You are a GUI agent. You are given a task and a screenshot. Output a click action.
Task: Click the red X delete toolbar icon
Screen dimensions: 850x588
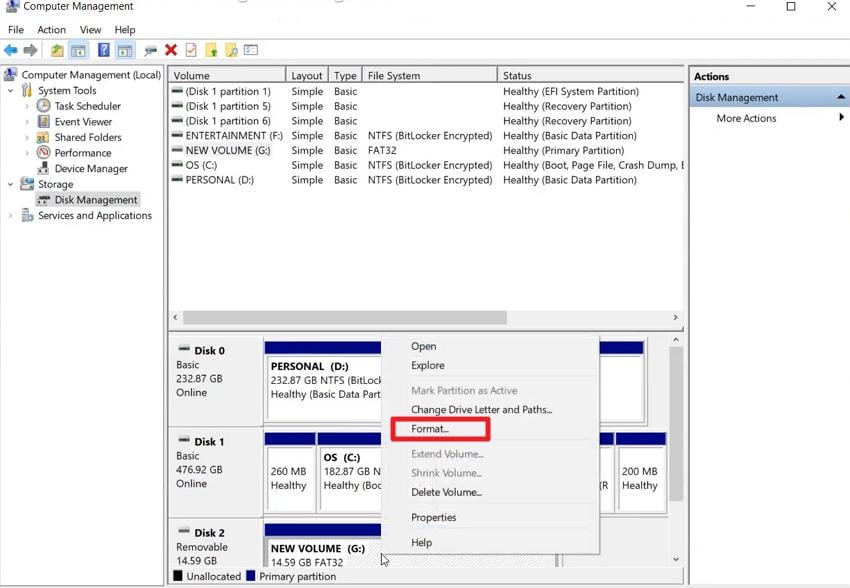(x=170, y=50)
